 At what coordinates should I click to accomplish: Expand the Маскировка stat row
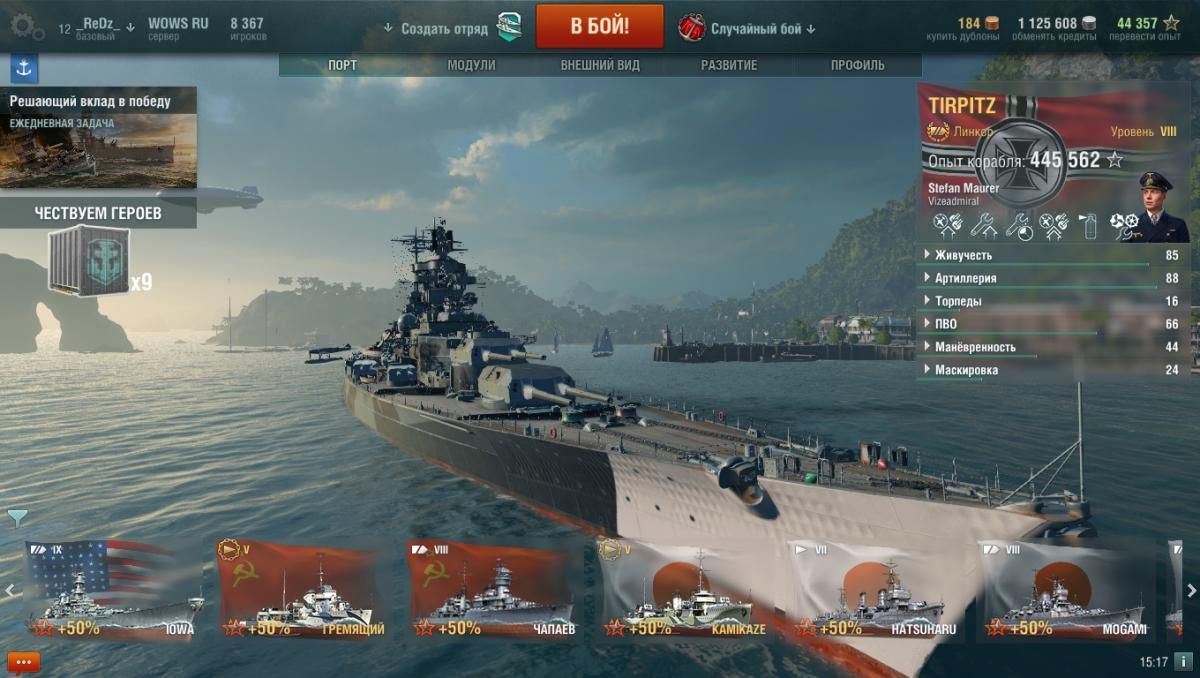coord(1052,370)
